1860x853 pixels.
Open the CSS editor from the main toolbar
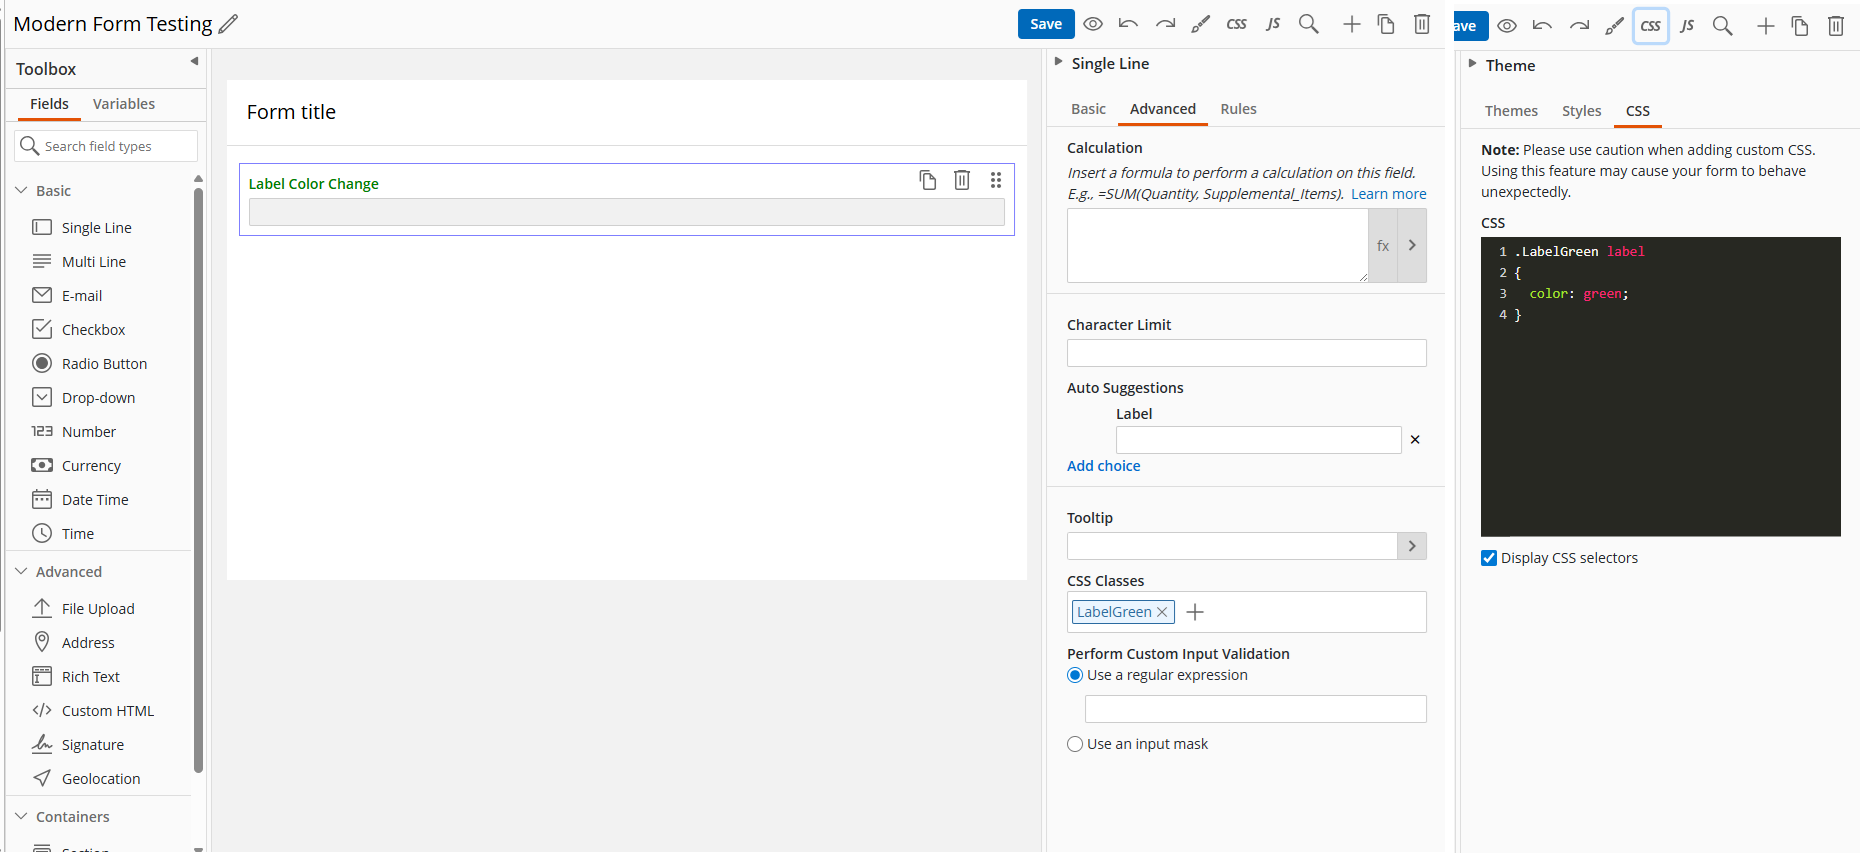[x=1237, y=24]
